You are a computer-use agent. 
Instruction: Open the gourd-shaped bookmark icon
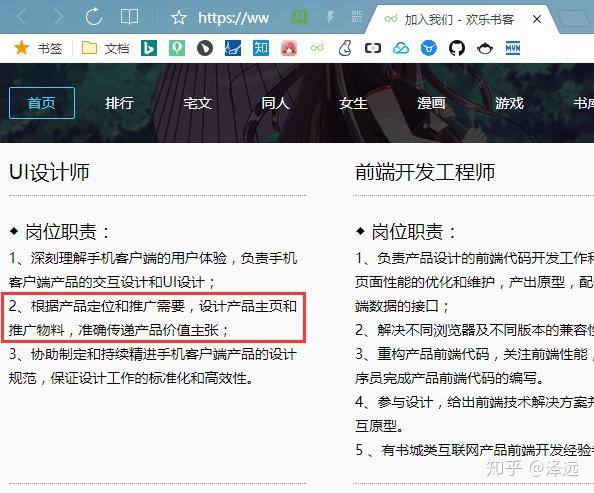click(345, 48)
